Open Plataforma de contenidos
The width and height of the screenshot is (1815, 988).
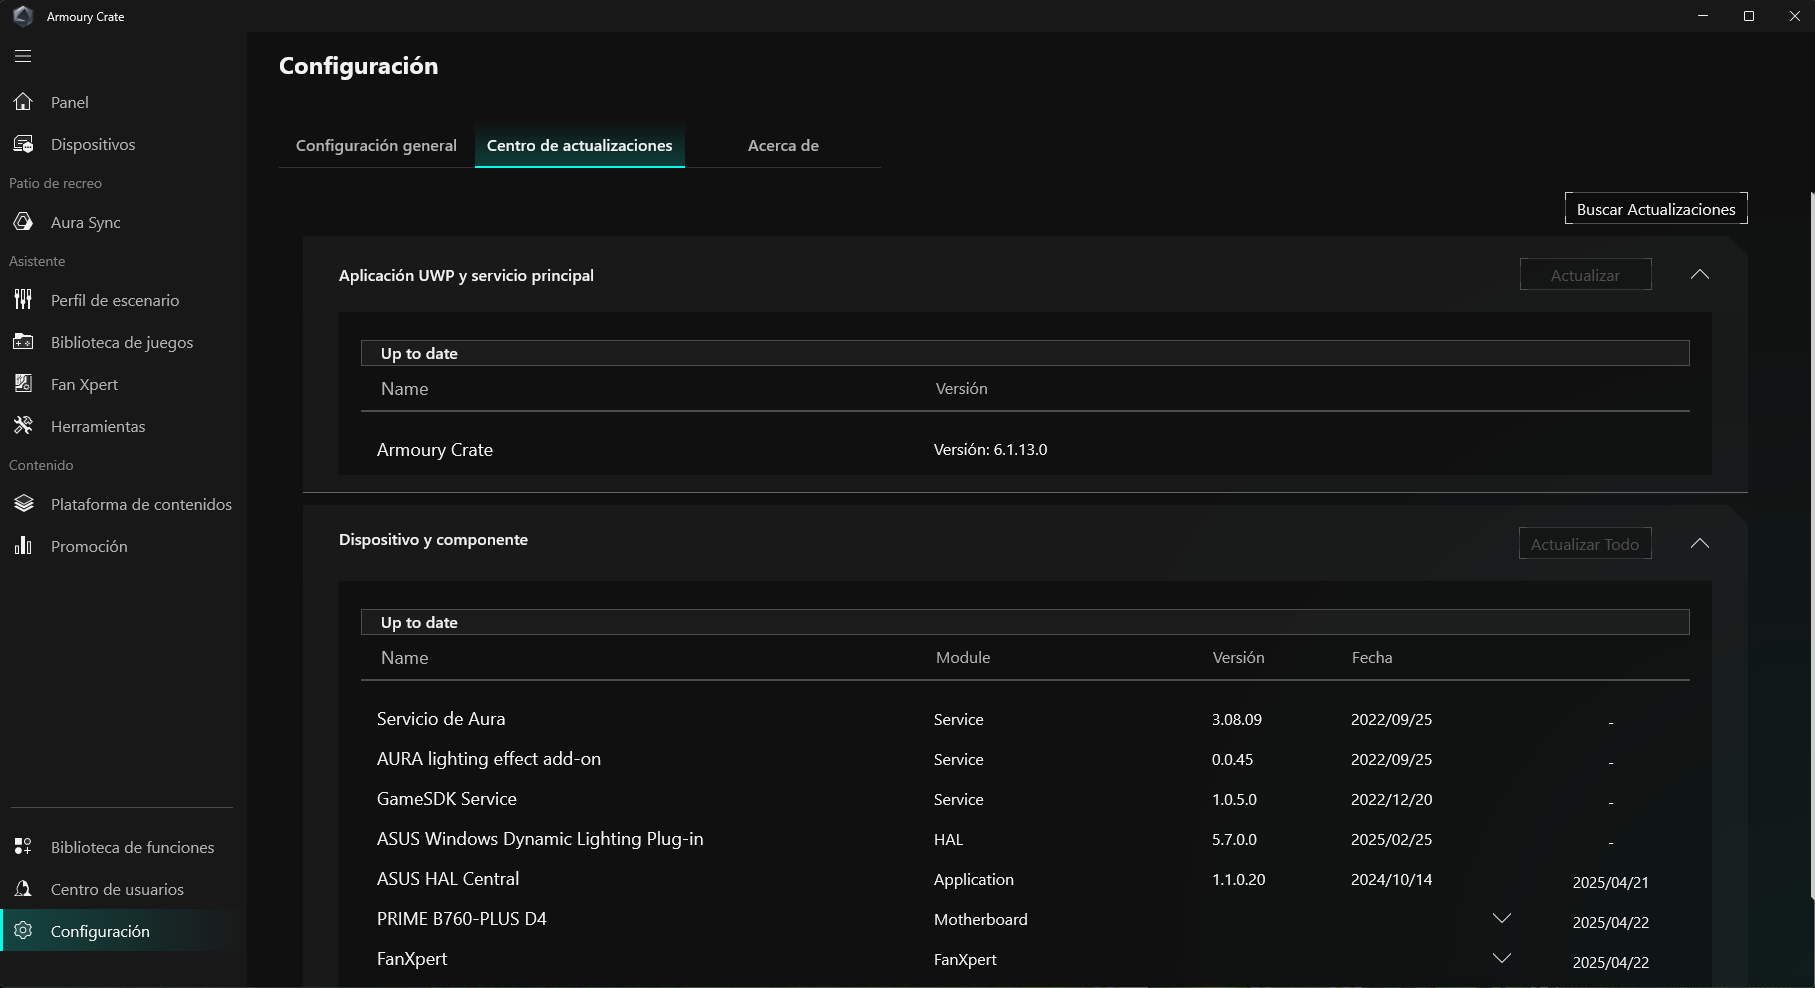click(22, 504)
